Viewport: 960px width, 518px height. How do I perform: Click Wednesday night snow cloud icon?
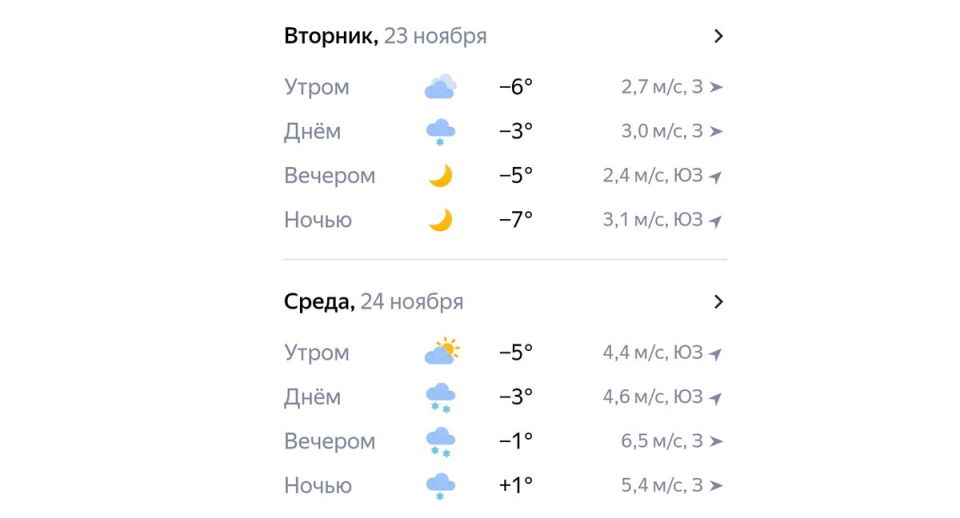440,486
